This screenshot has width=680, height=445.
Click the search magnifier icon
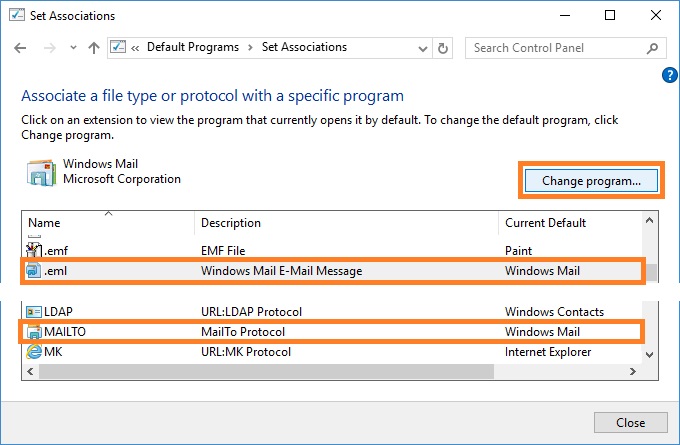[x=652, y=48]
